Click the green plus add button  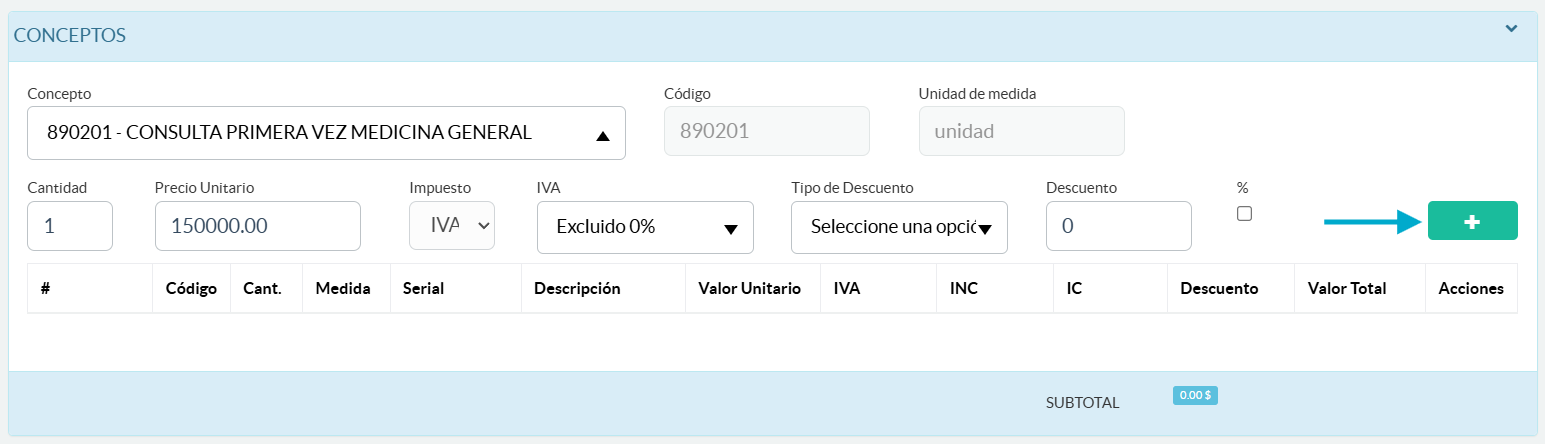click(1472, 221)
